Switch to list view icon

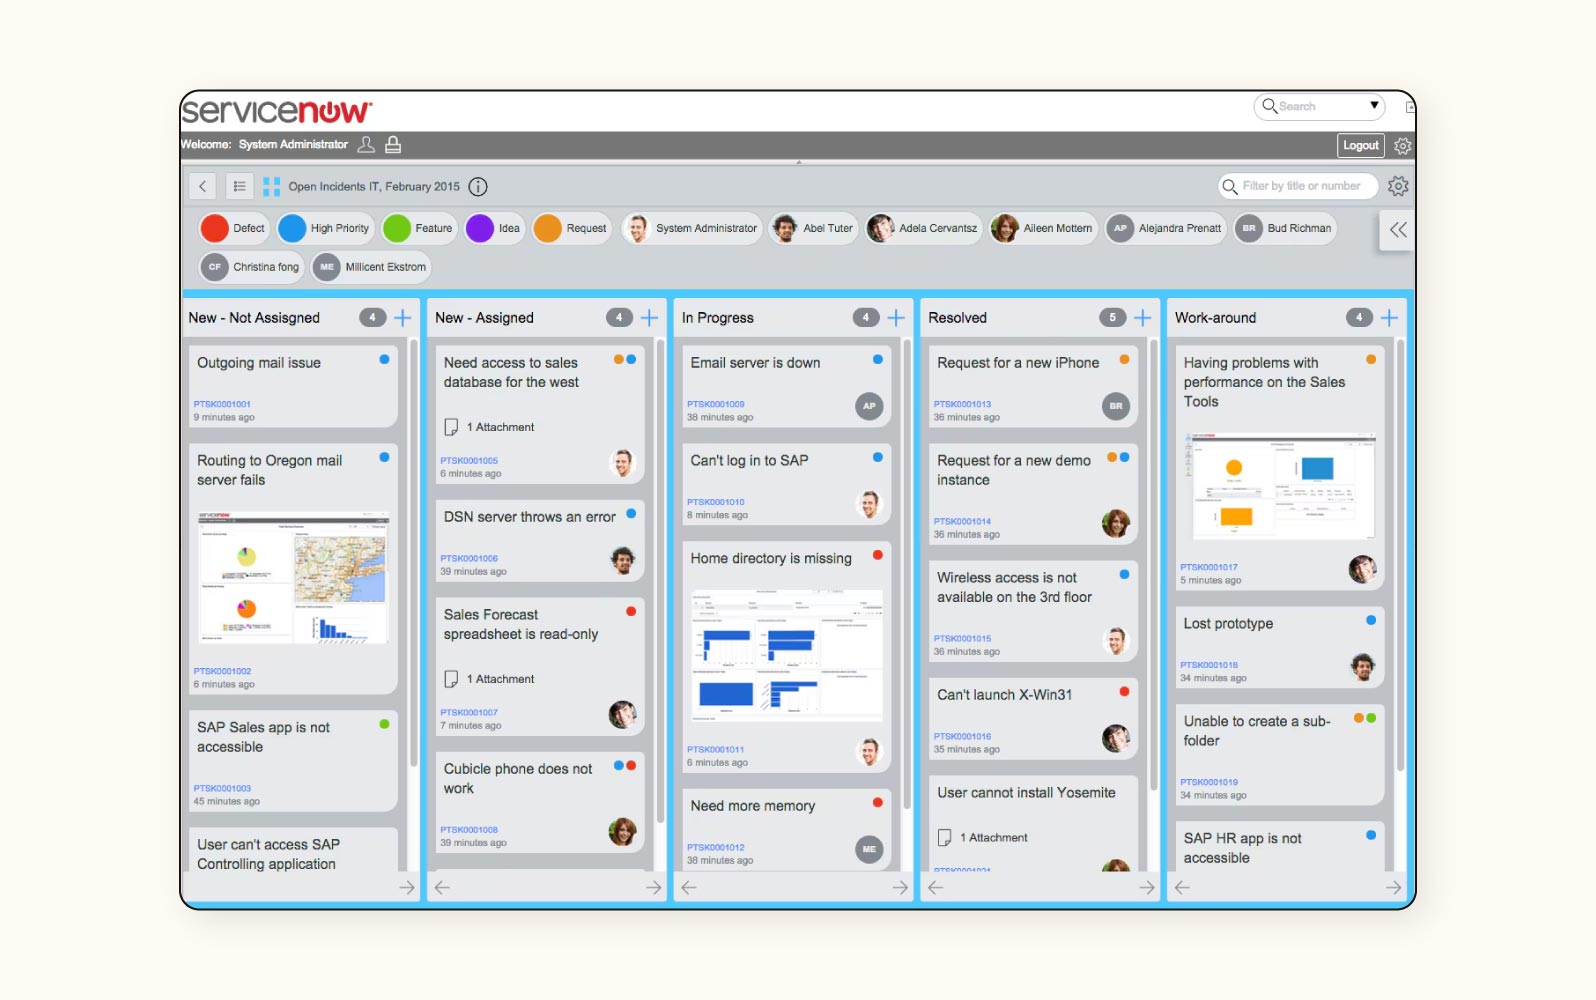239,186
